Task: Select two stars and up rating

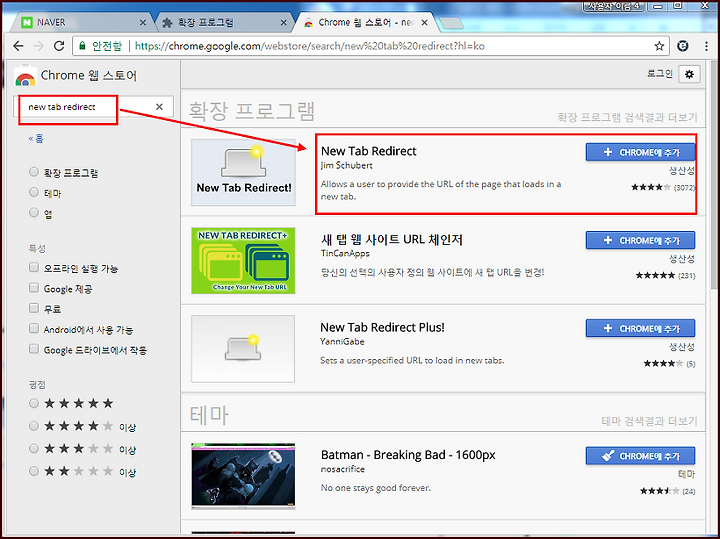Action: coord(34,471)
